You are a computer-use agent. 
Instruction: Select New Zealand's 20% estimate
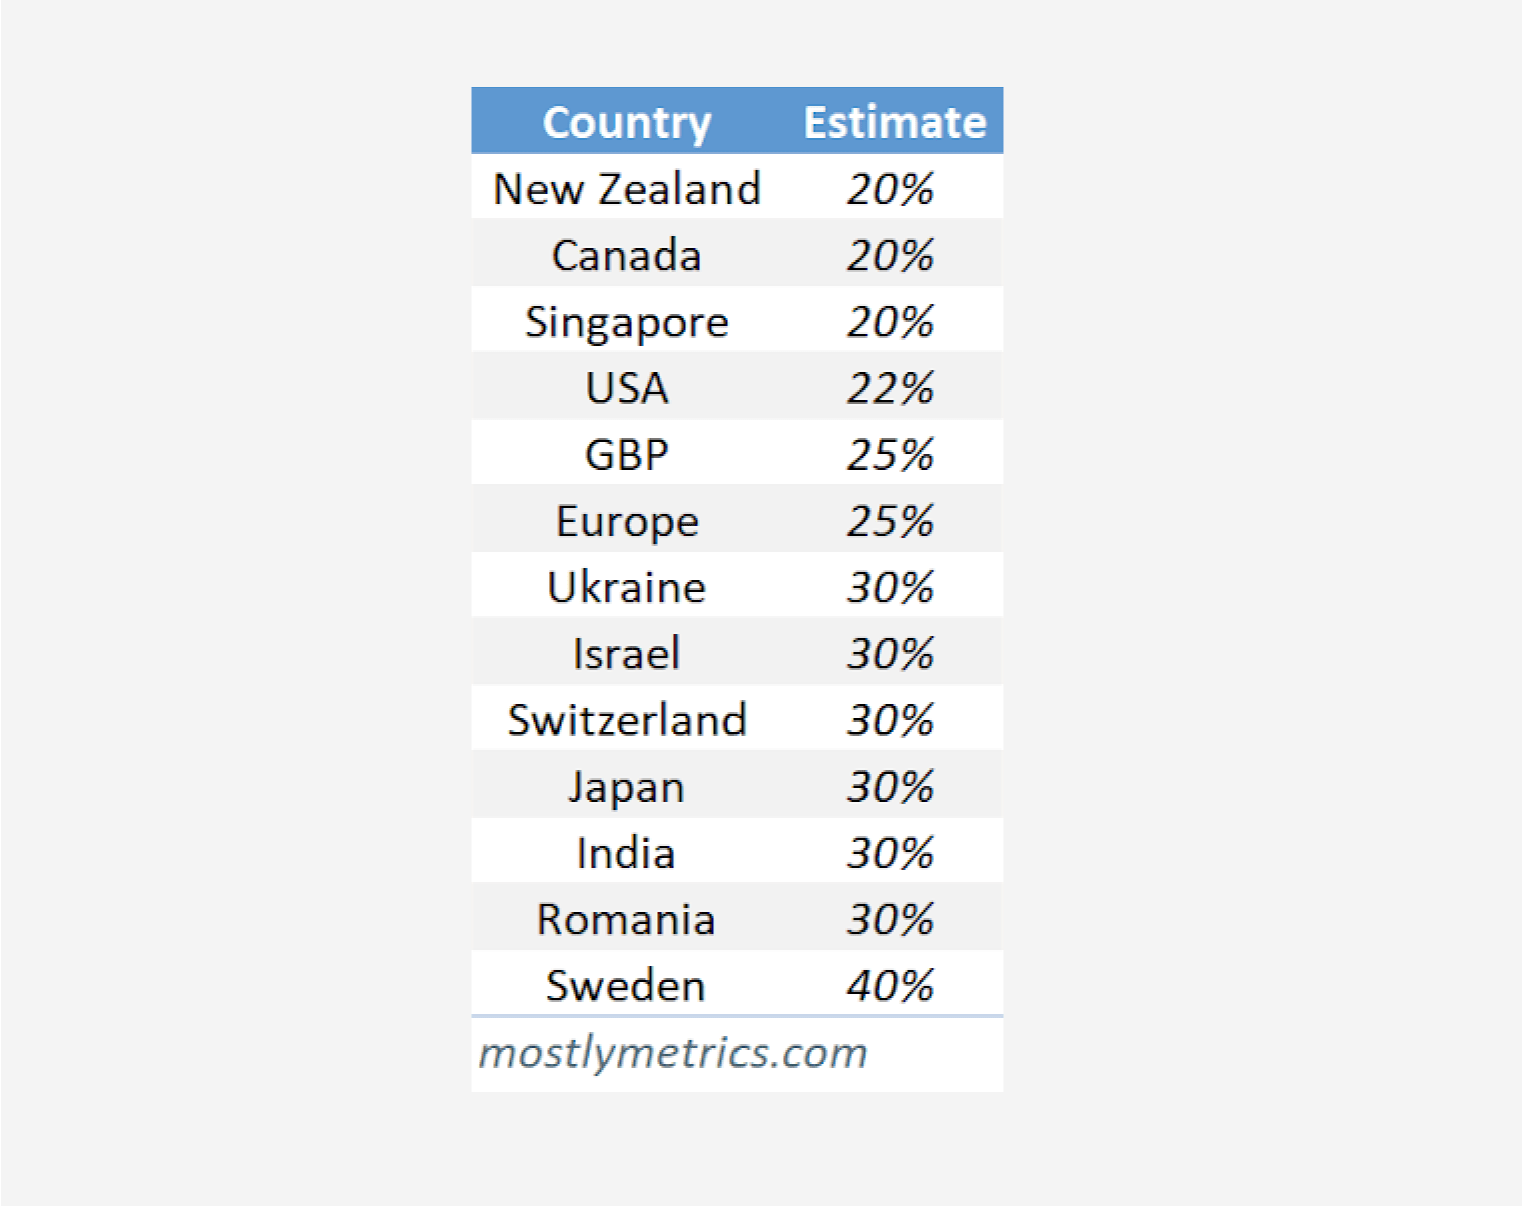pyautogui.click(x=890, y=189)
